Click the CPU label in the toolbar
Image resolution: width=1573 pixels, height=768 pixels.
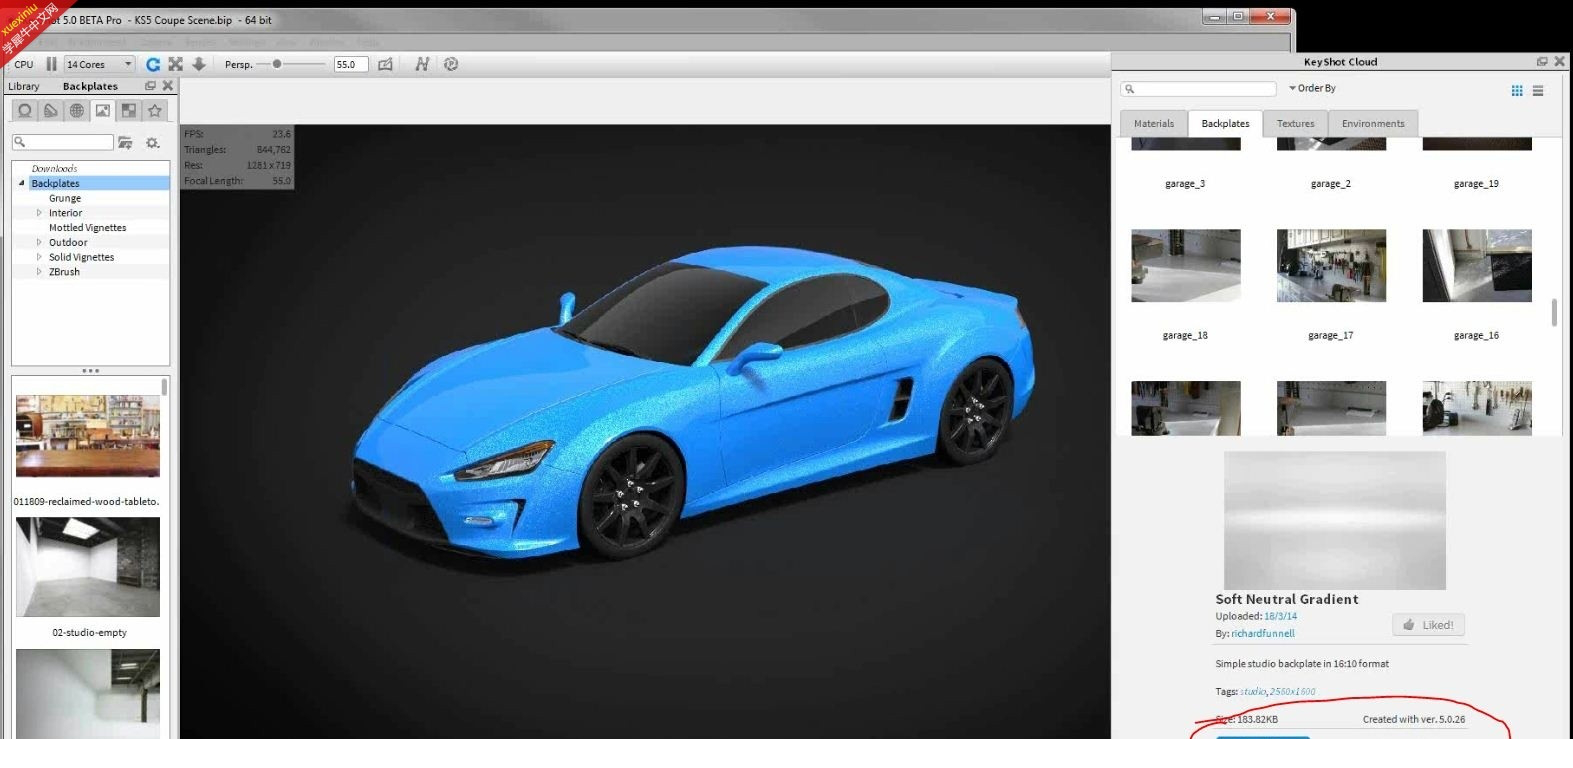24,64
